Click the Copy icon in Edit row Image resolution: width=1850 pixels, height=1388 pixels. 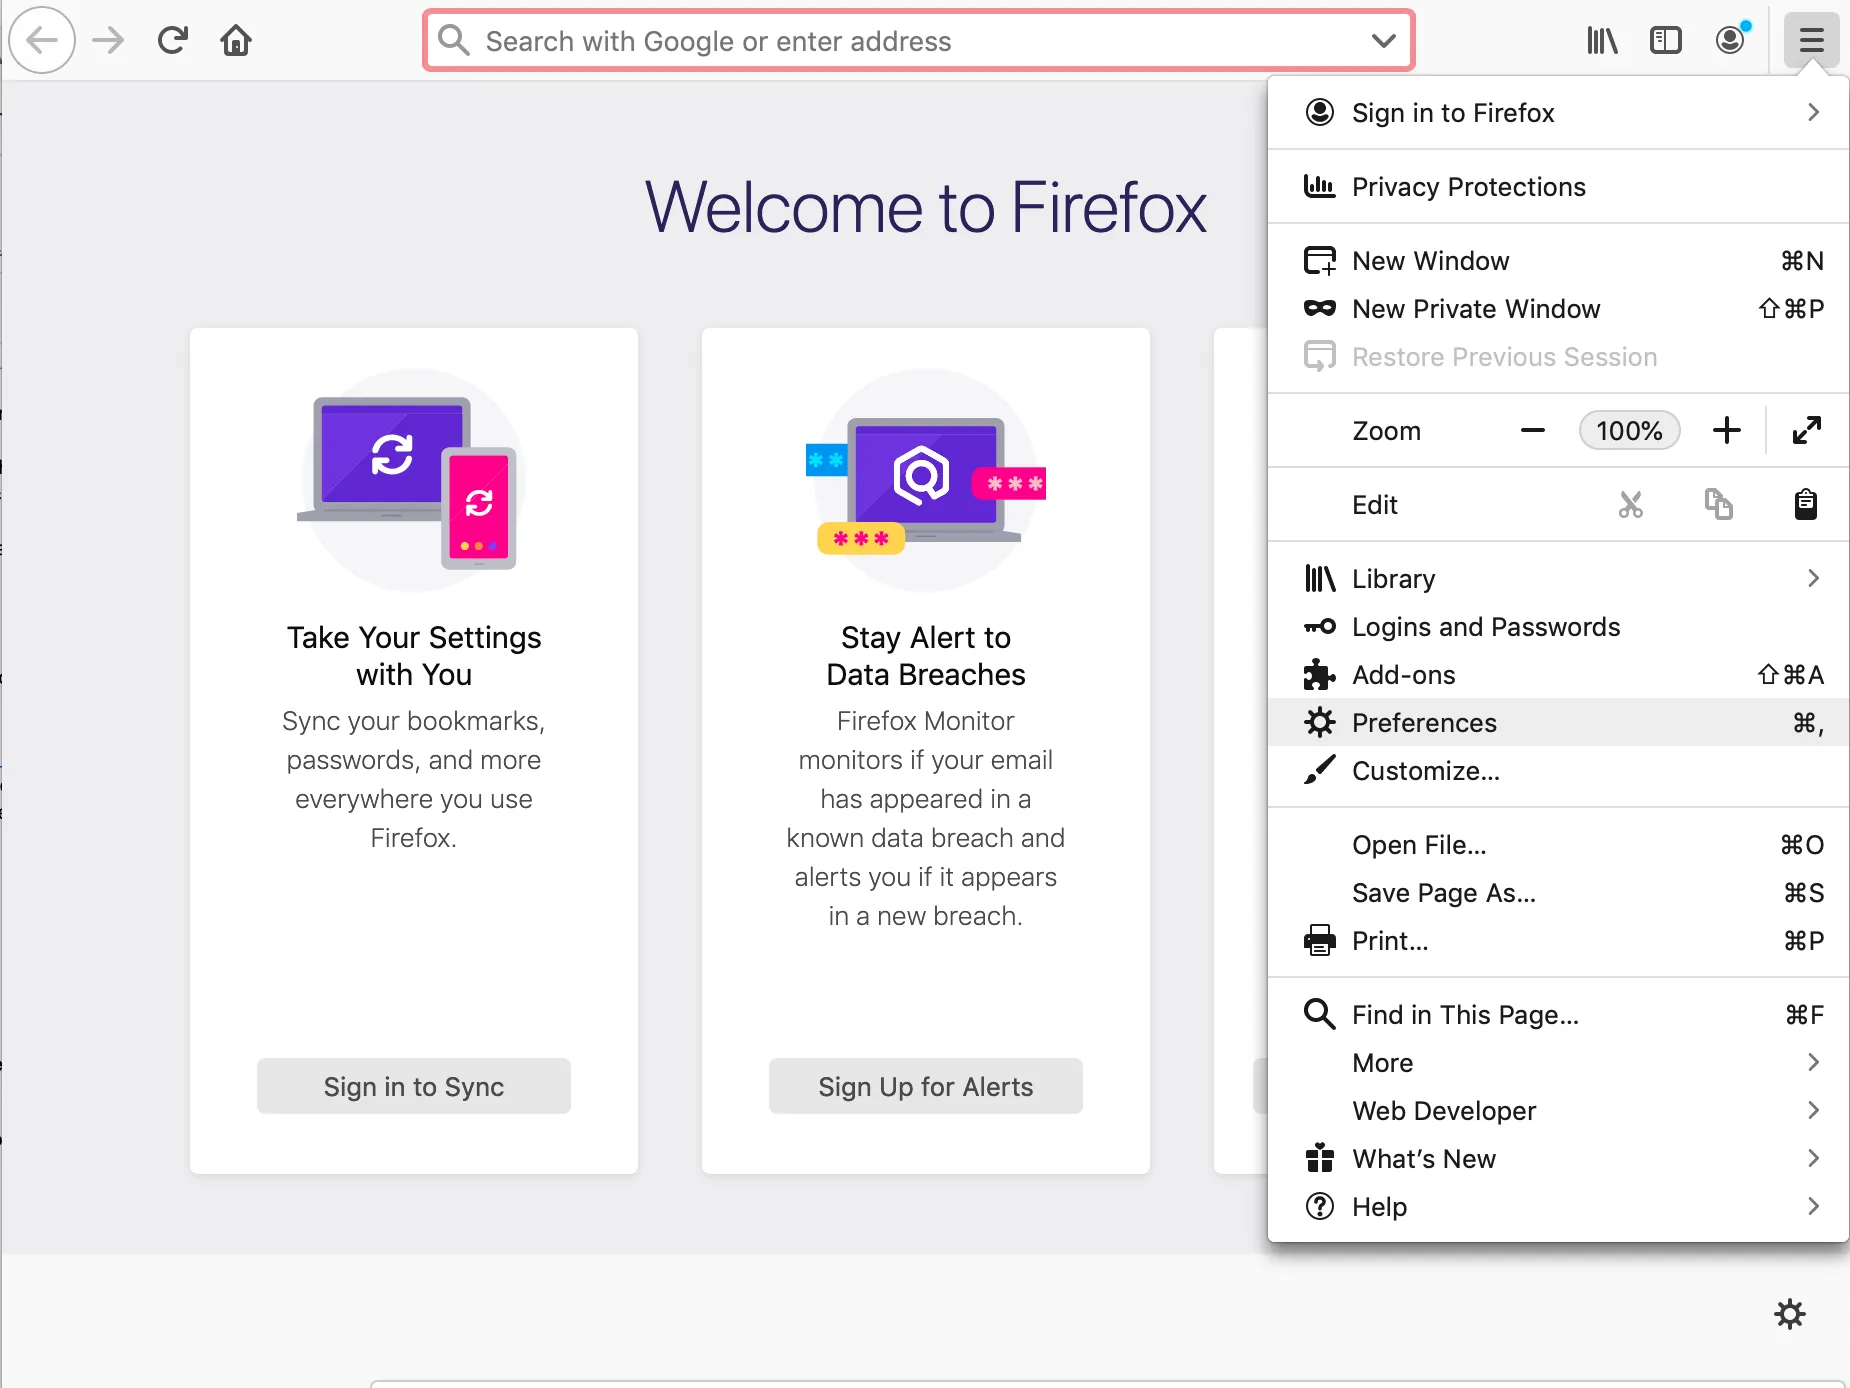click(x=1718, y=505)
